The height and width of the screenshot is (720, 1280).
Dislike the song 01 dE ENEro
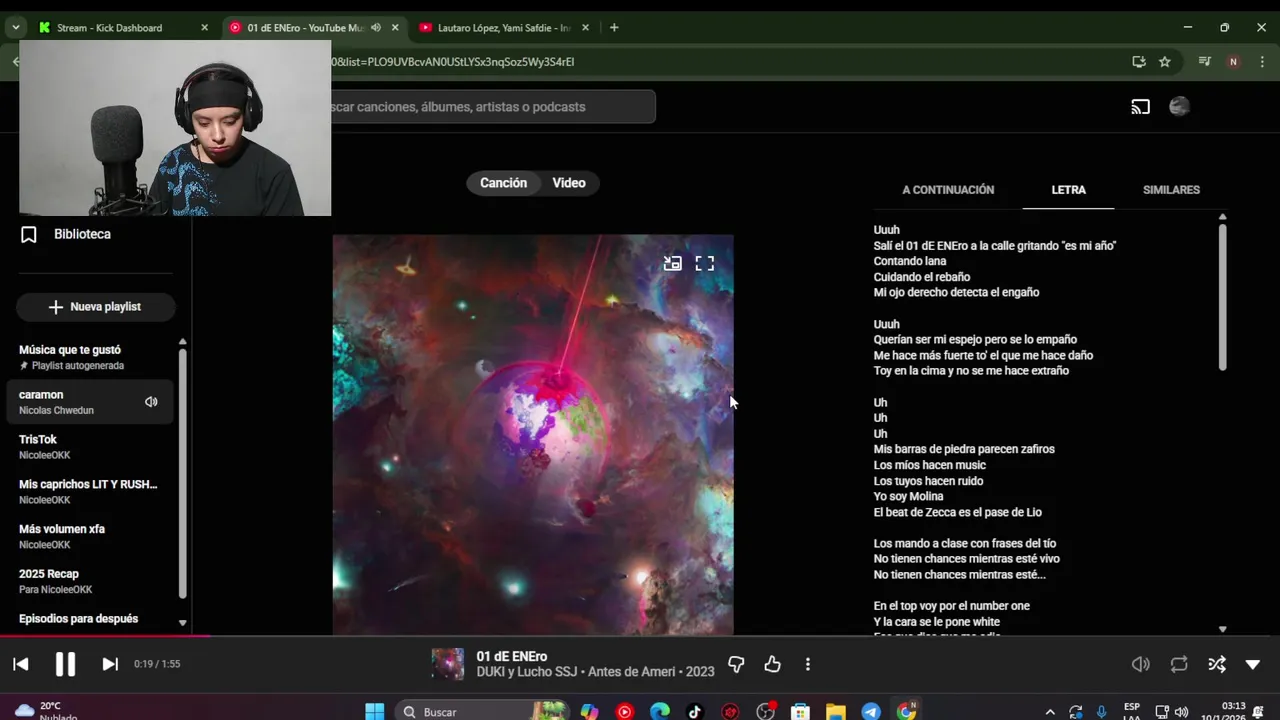(736, 664)
